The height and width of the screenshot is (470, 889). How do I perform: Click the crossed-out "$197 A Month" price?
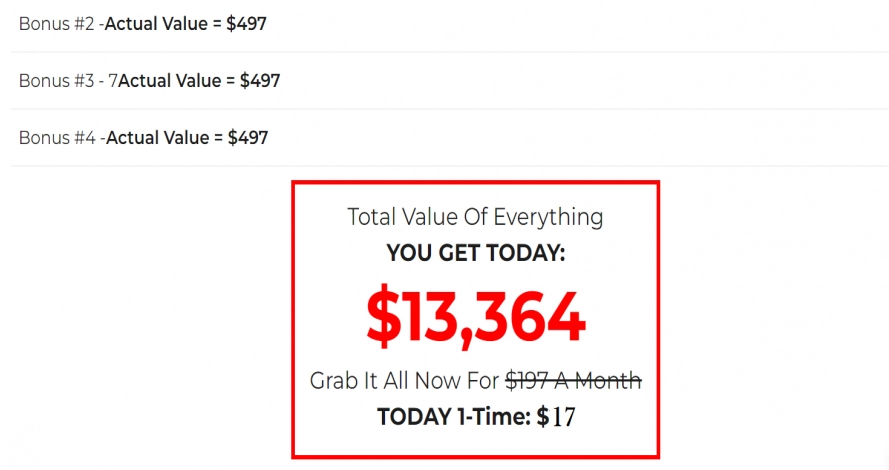point(573,381)
